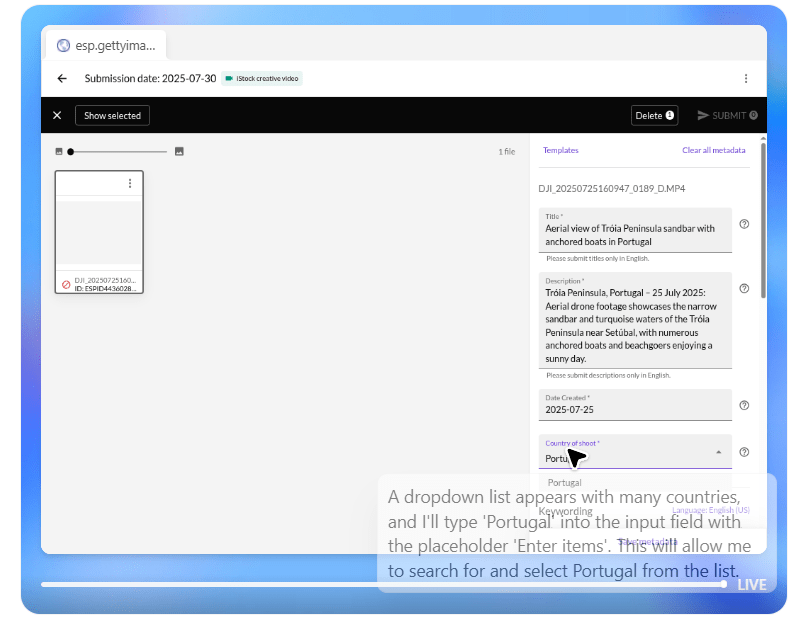Image resolution: width=796 pixels, height=620 pixels.
Task: Collapse the Country of shoot dropdown arrow
Action: pos(718,452)
